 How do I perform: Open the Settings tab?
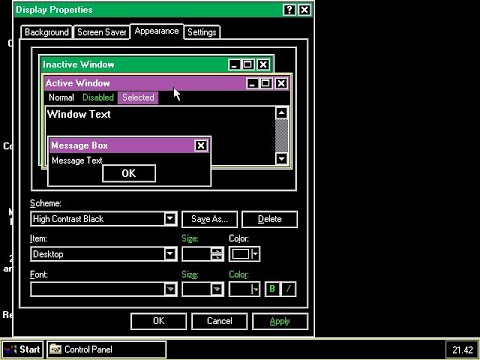(x=202, y=32)
